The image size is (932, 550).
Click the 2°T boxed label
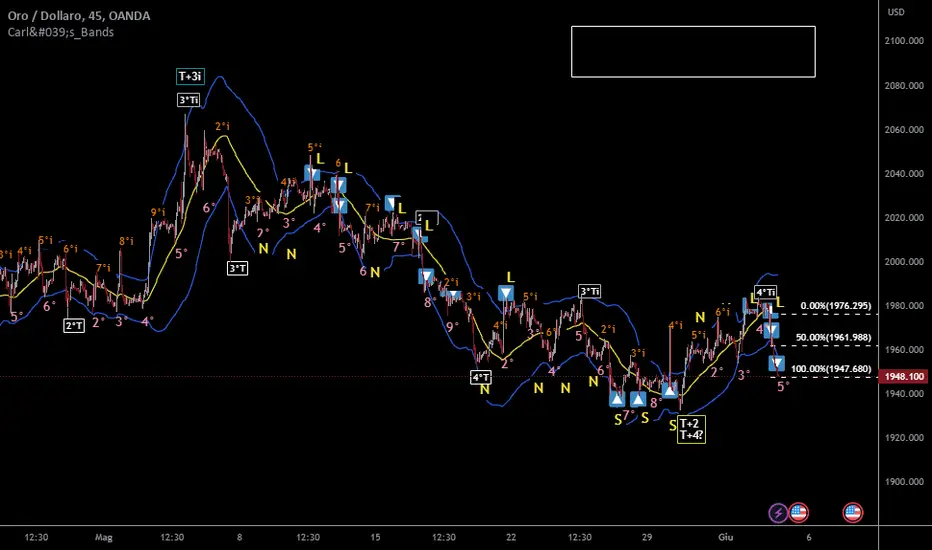point(74,325)
